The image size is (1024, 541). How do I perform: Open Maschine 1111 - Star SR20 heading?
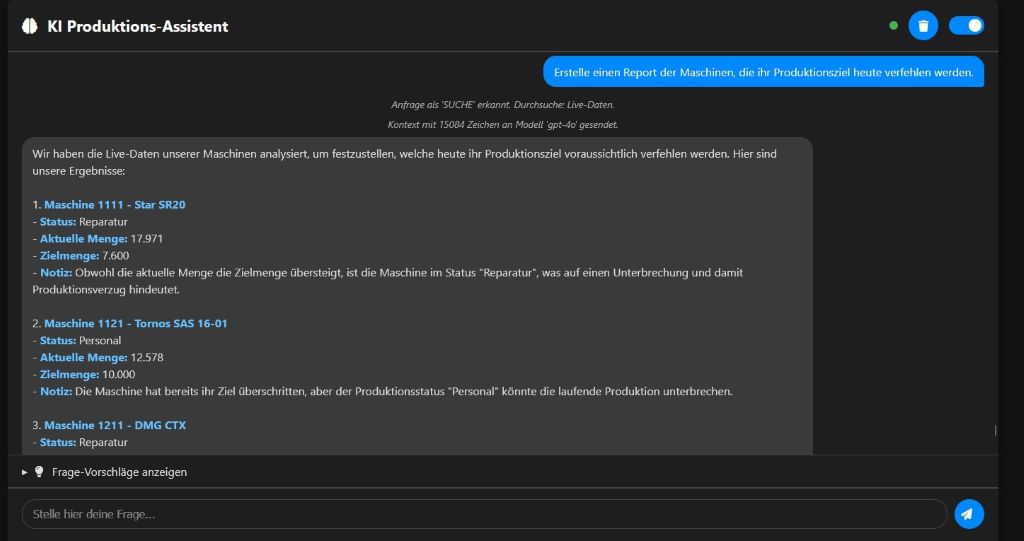[114, 205]
